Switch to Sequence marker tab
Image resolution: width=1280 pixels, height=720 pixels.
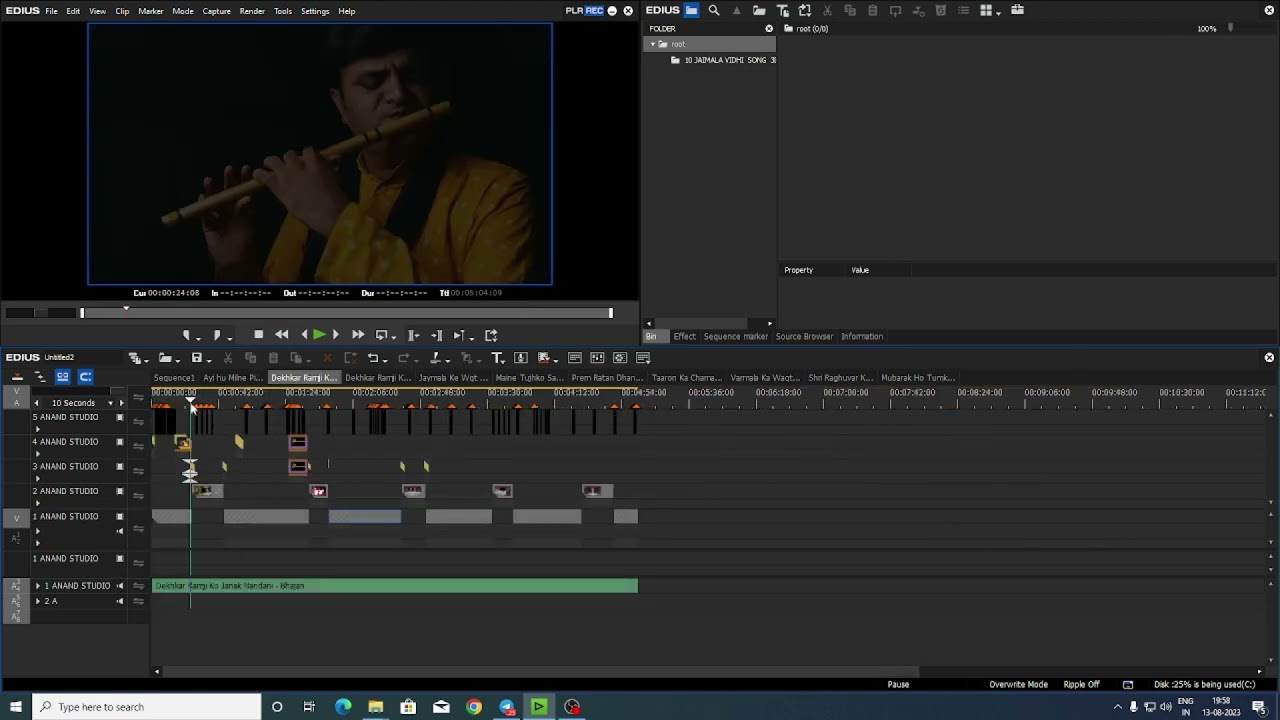[x=736, y=336]
